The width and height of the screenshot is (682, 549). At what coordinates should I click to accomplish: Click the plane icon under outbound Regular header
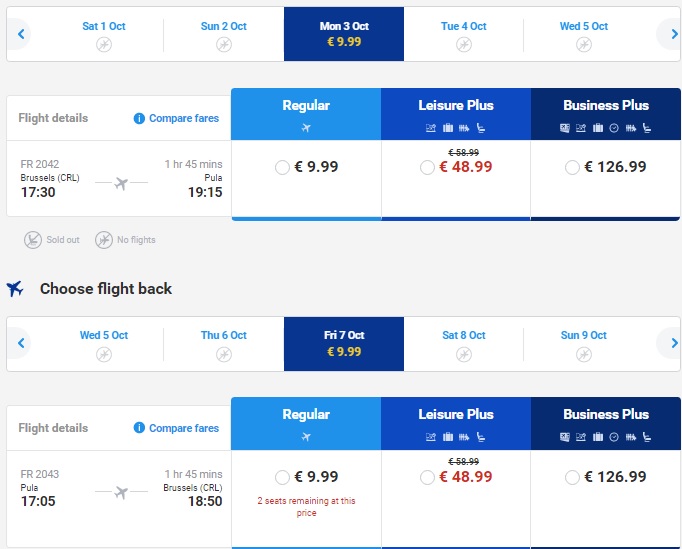tap(306, 128)
